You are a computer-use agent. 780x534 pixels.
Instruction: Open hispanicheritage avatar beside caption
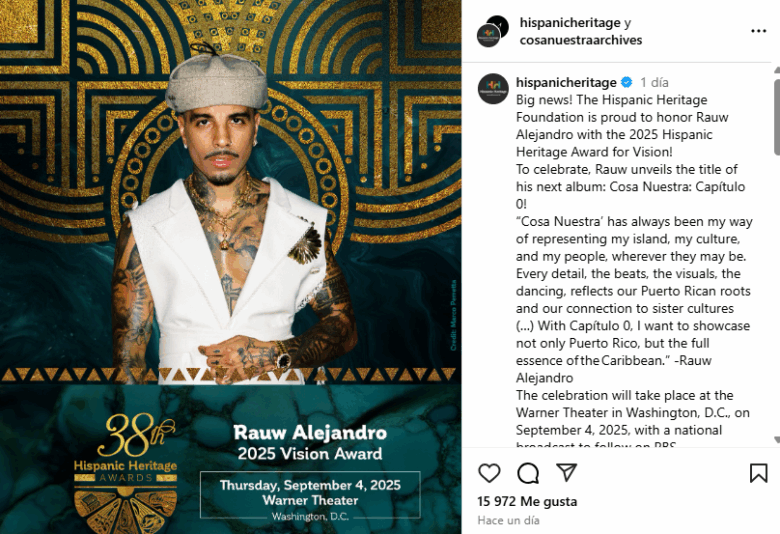click(x=493, y=89)
